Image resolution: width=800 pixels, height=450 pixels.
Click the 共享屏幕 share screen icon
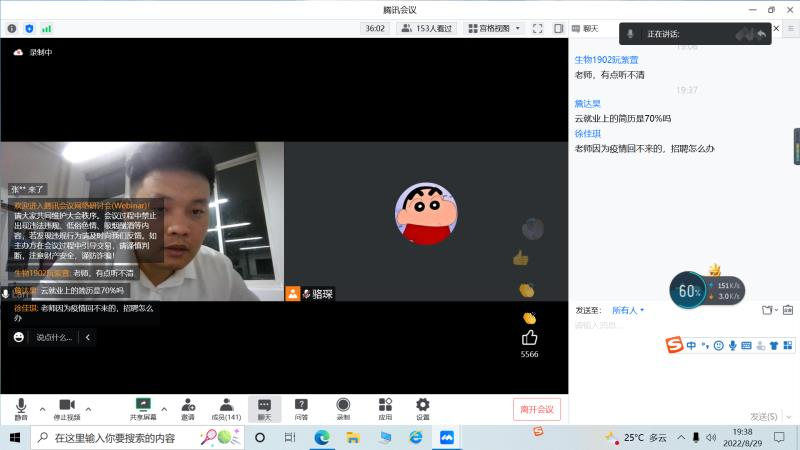tap(143, 407)
